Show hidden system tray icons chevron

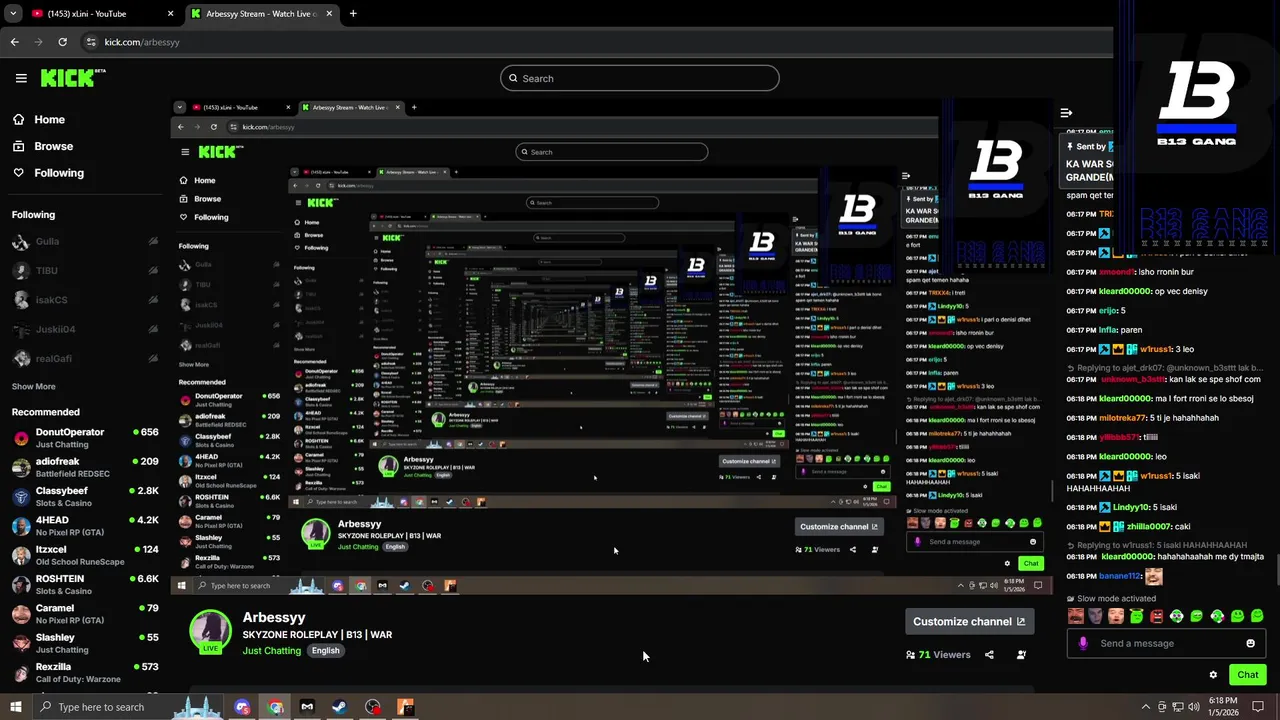point(1146,707)
